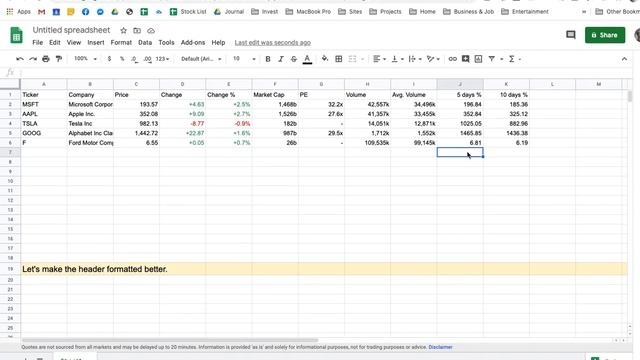Image resolution: width=640 pixels, height=360 pixels.
Task: Open the Invest bookmarks folder
Action: point(264,12)
